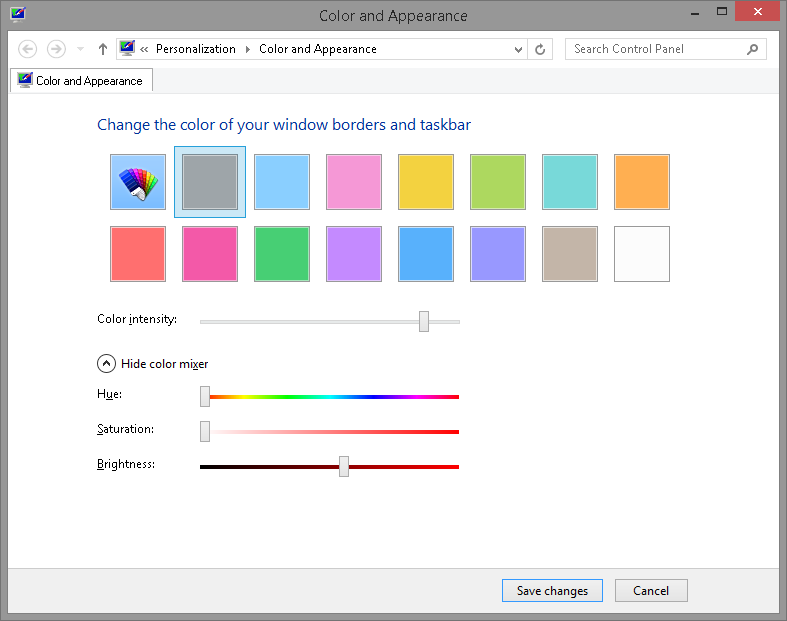Go up one folder level arrow
Image resolution: width=787 pixels, height=621 pixels.
click(102, 49)
